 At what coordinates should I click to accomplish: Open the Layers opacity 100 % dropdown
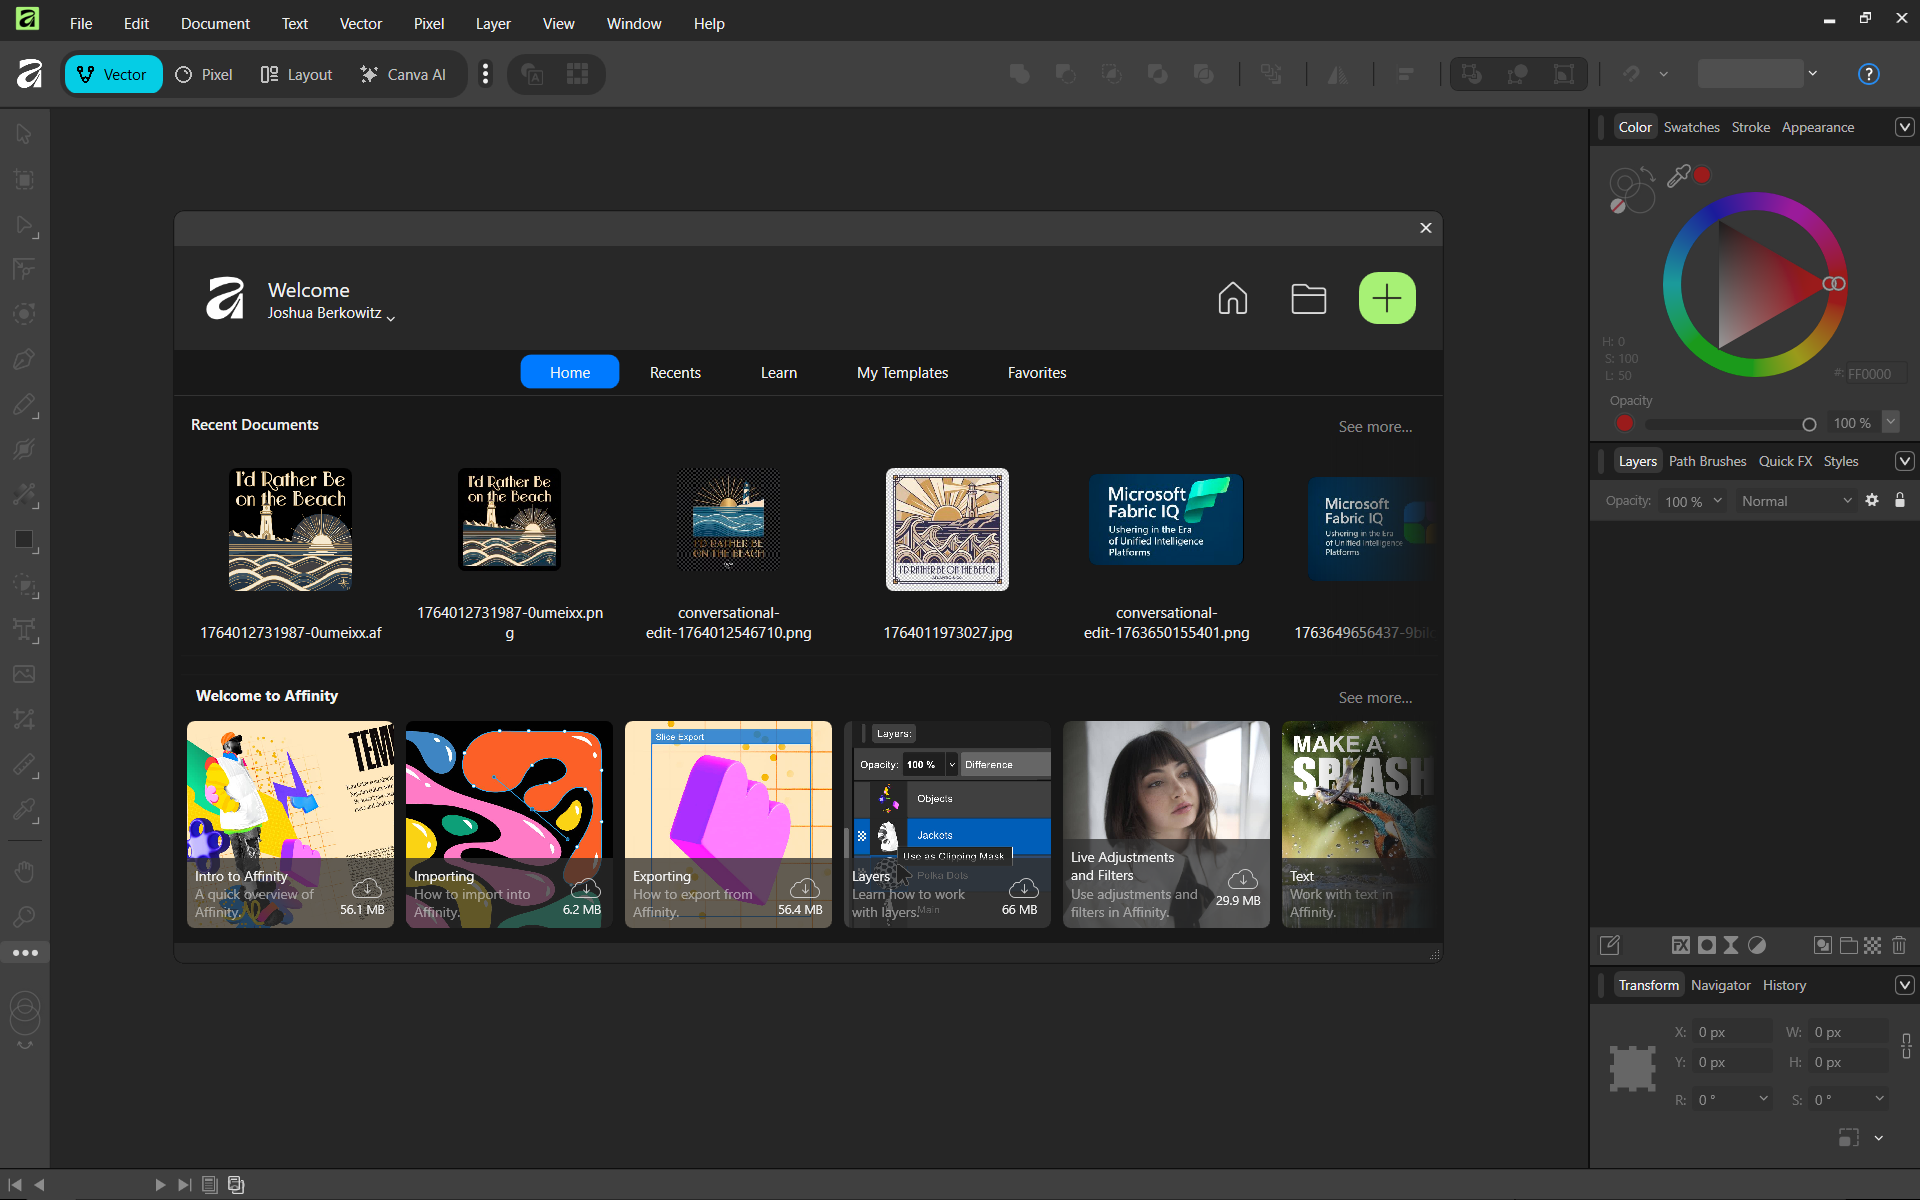coord(1692,501)
